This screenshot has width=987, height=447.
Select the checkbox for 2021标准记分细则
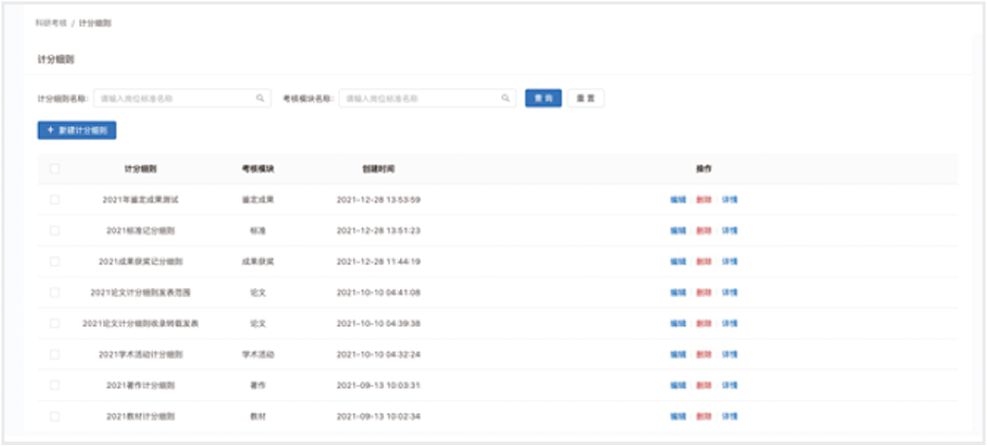pyautogui.click(x=54, y=231)
